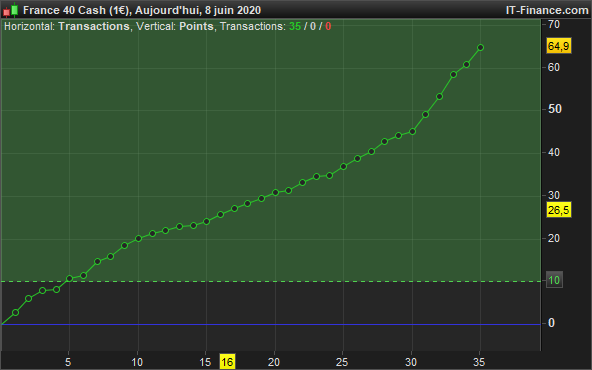Select the first data point at transaction 1
Screen dimensions: 592x370
click(x=15, y=312)
